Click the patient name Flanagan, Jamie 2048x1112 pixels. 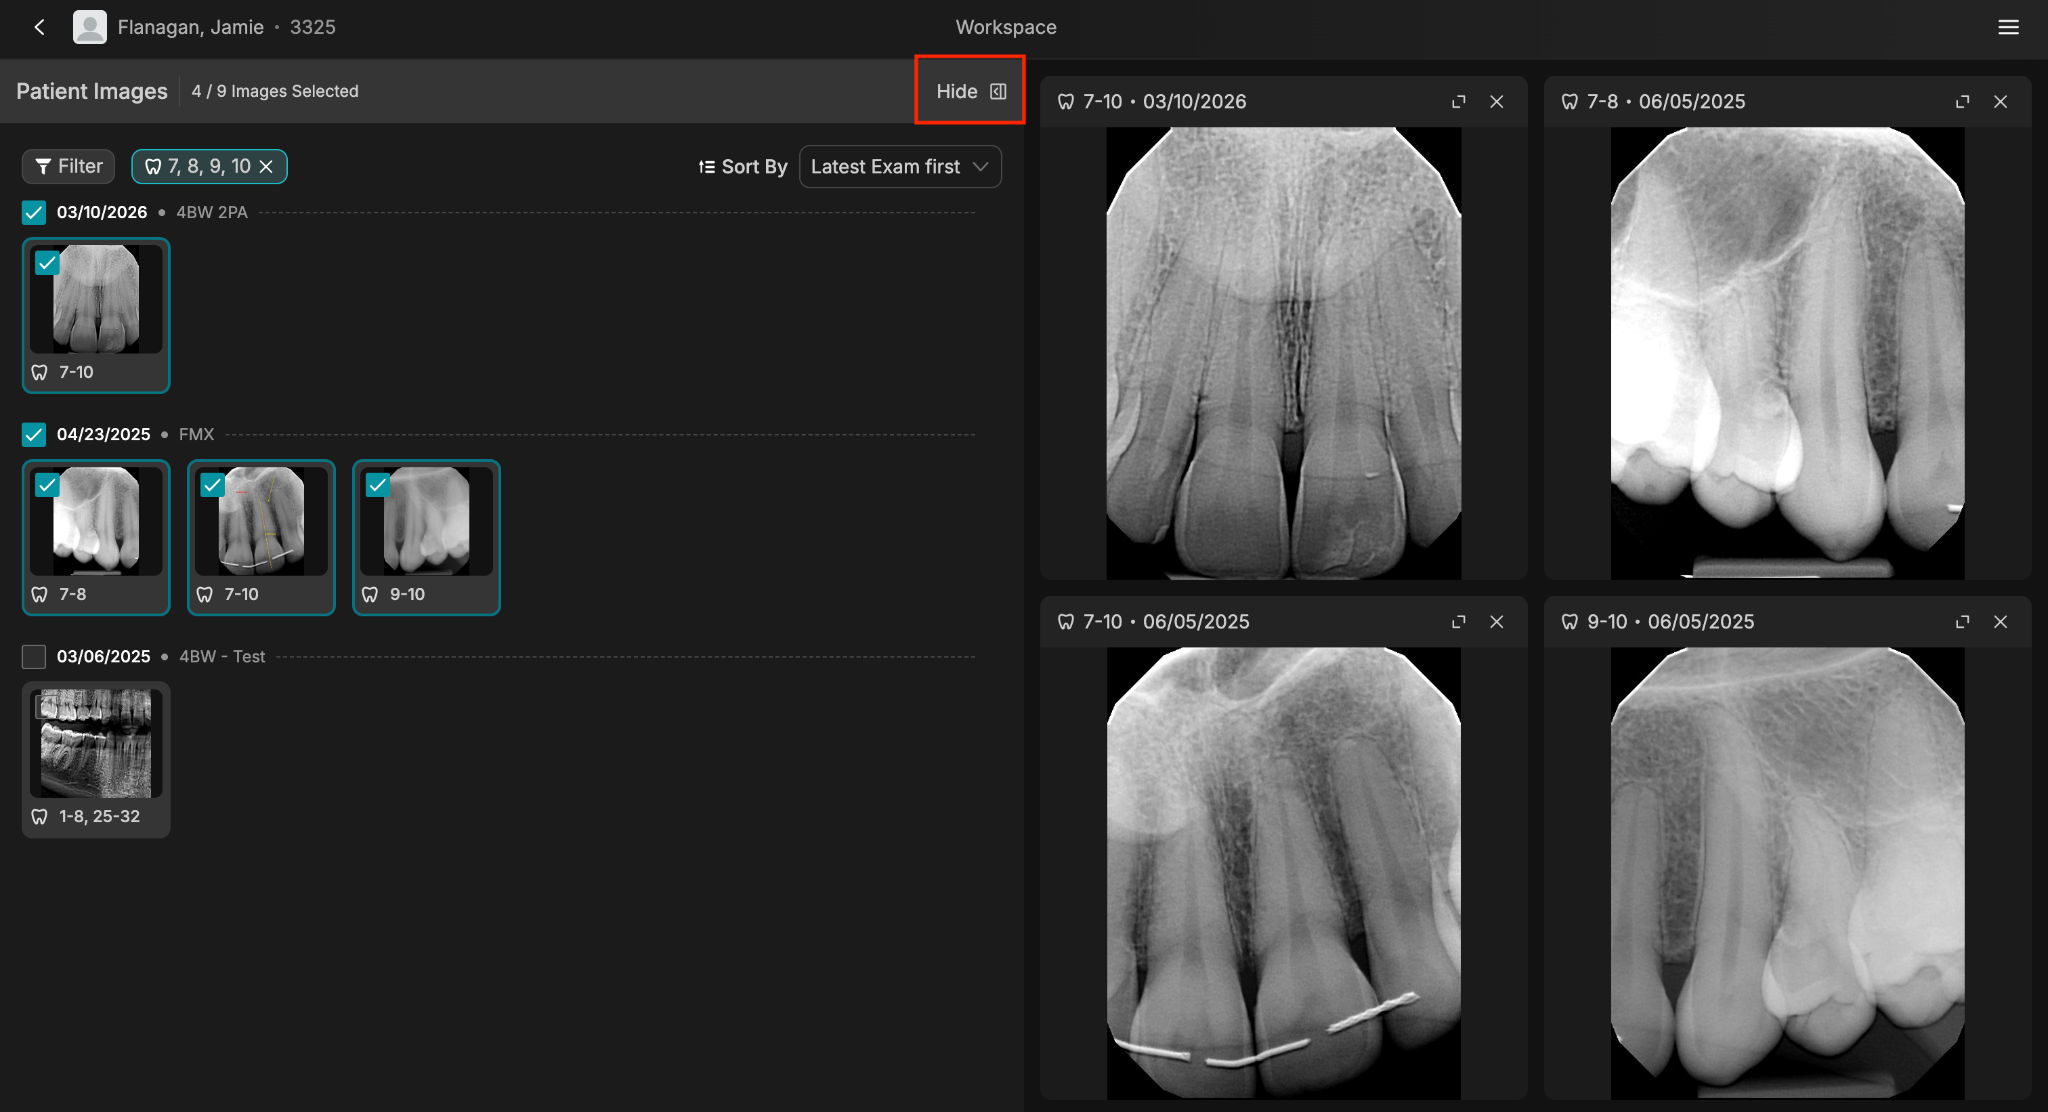[190, 27]
